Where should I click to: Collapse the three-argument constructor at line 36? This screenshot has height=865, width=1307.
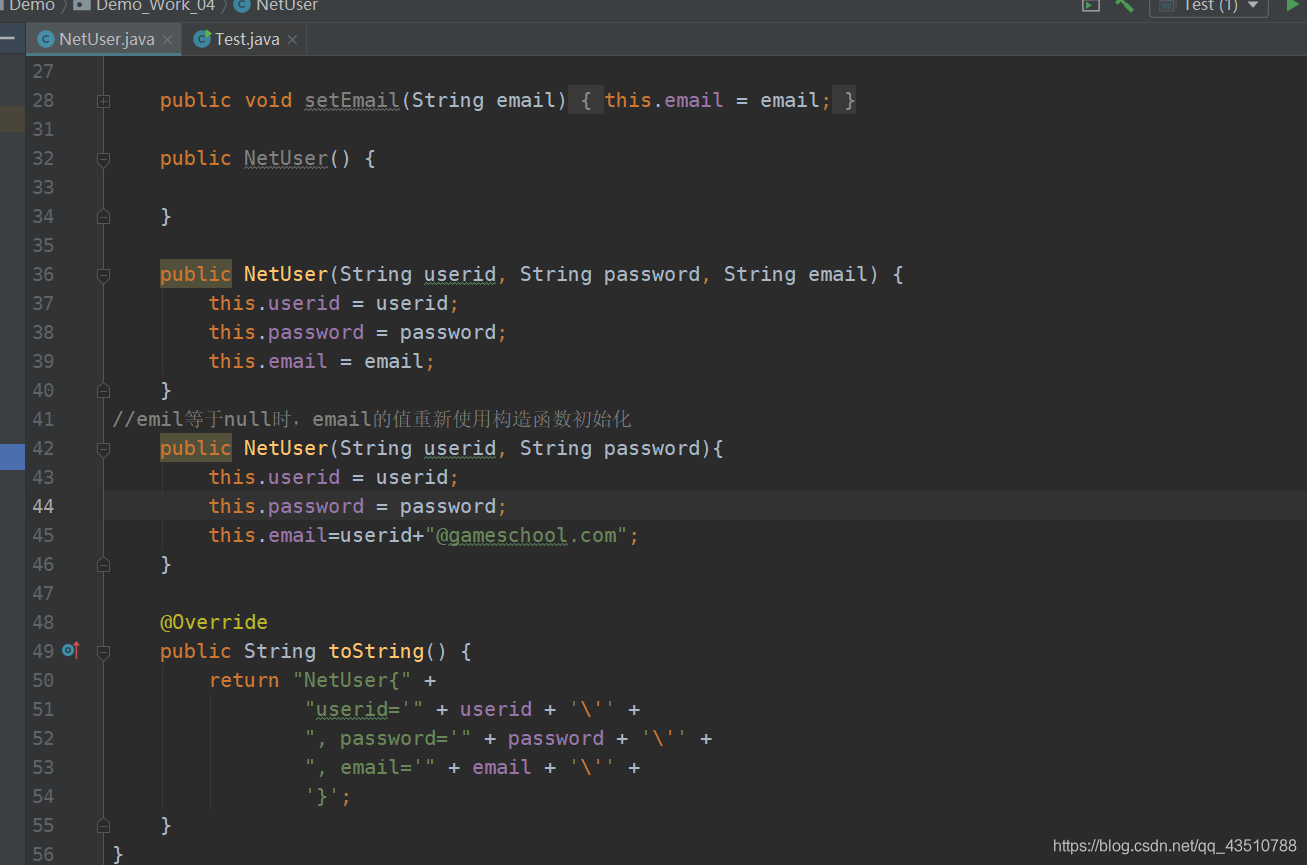(x=103, y=275)
